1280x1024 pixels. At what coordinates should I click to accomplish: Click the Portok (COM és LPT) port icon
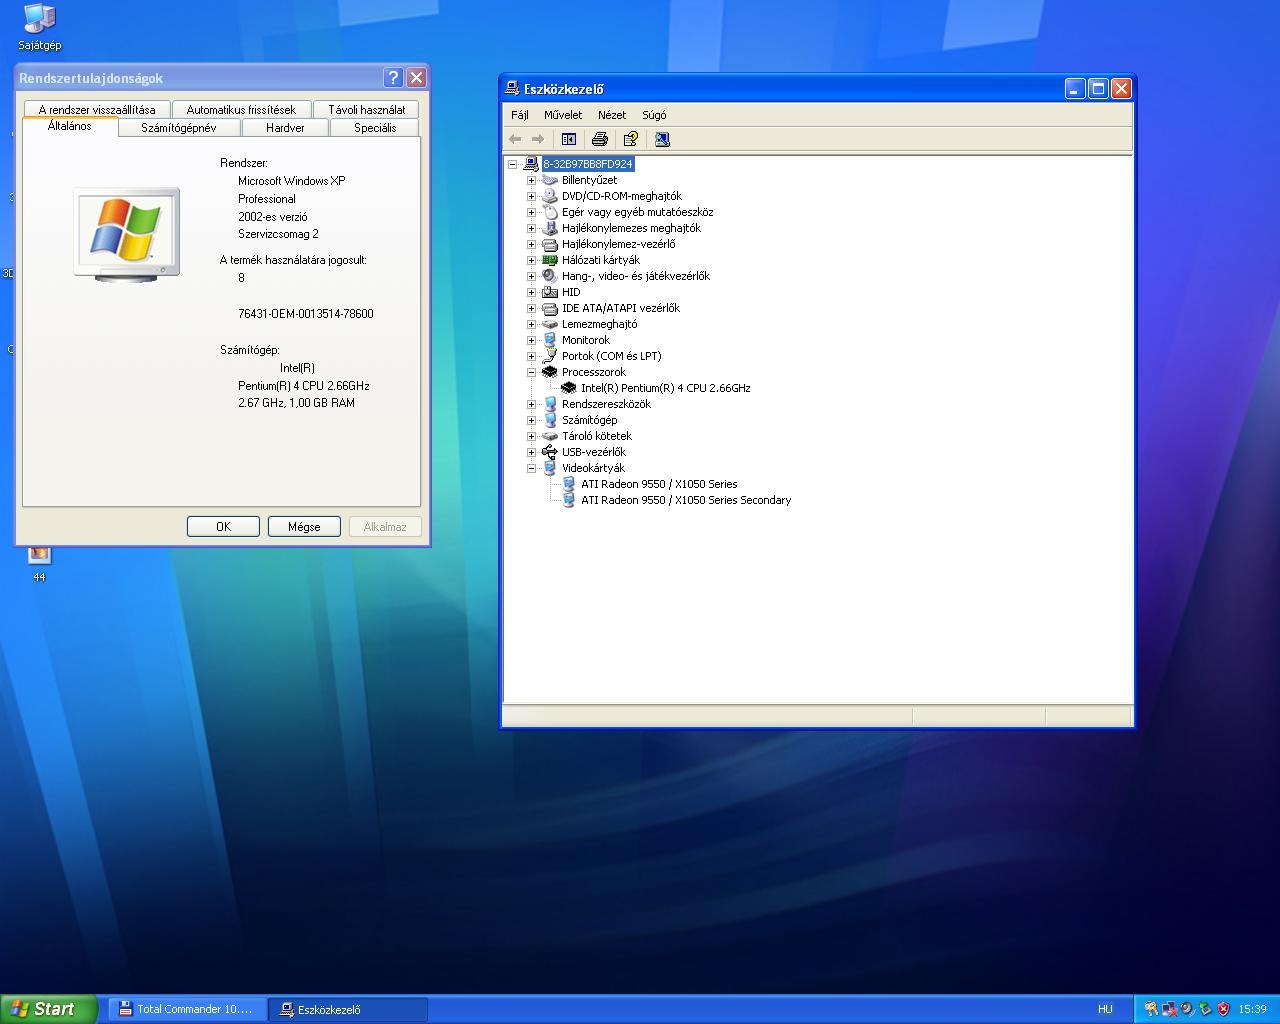(x=549, y=356)
